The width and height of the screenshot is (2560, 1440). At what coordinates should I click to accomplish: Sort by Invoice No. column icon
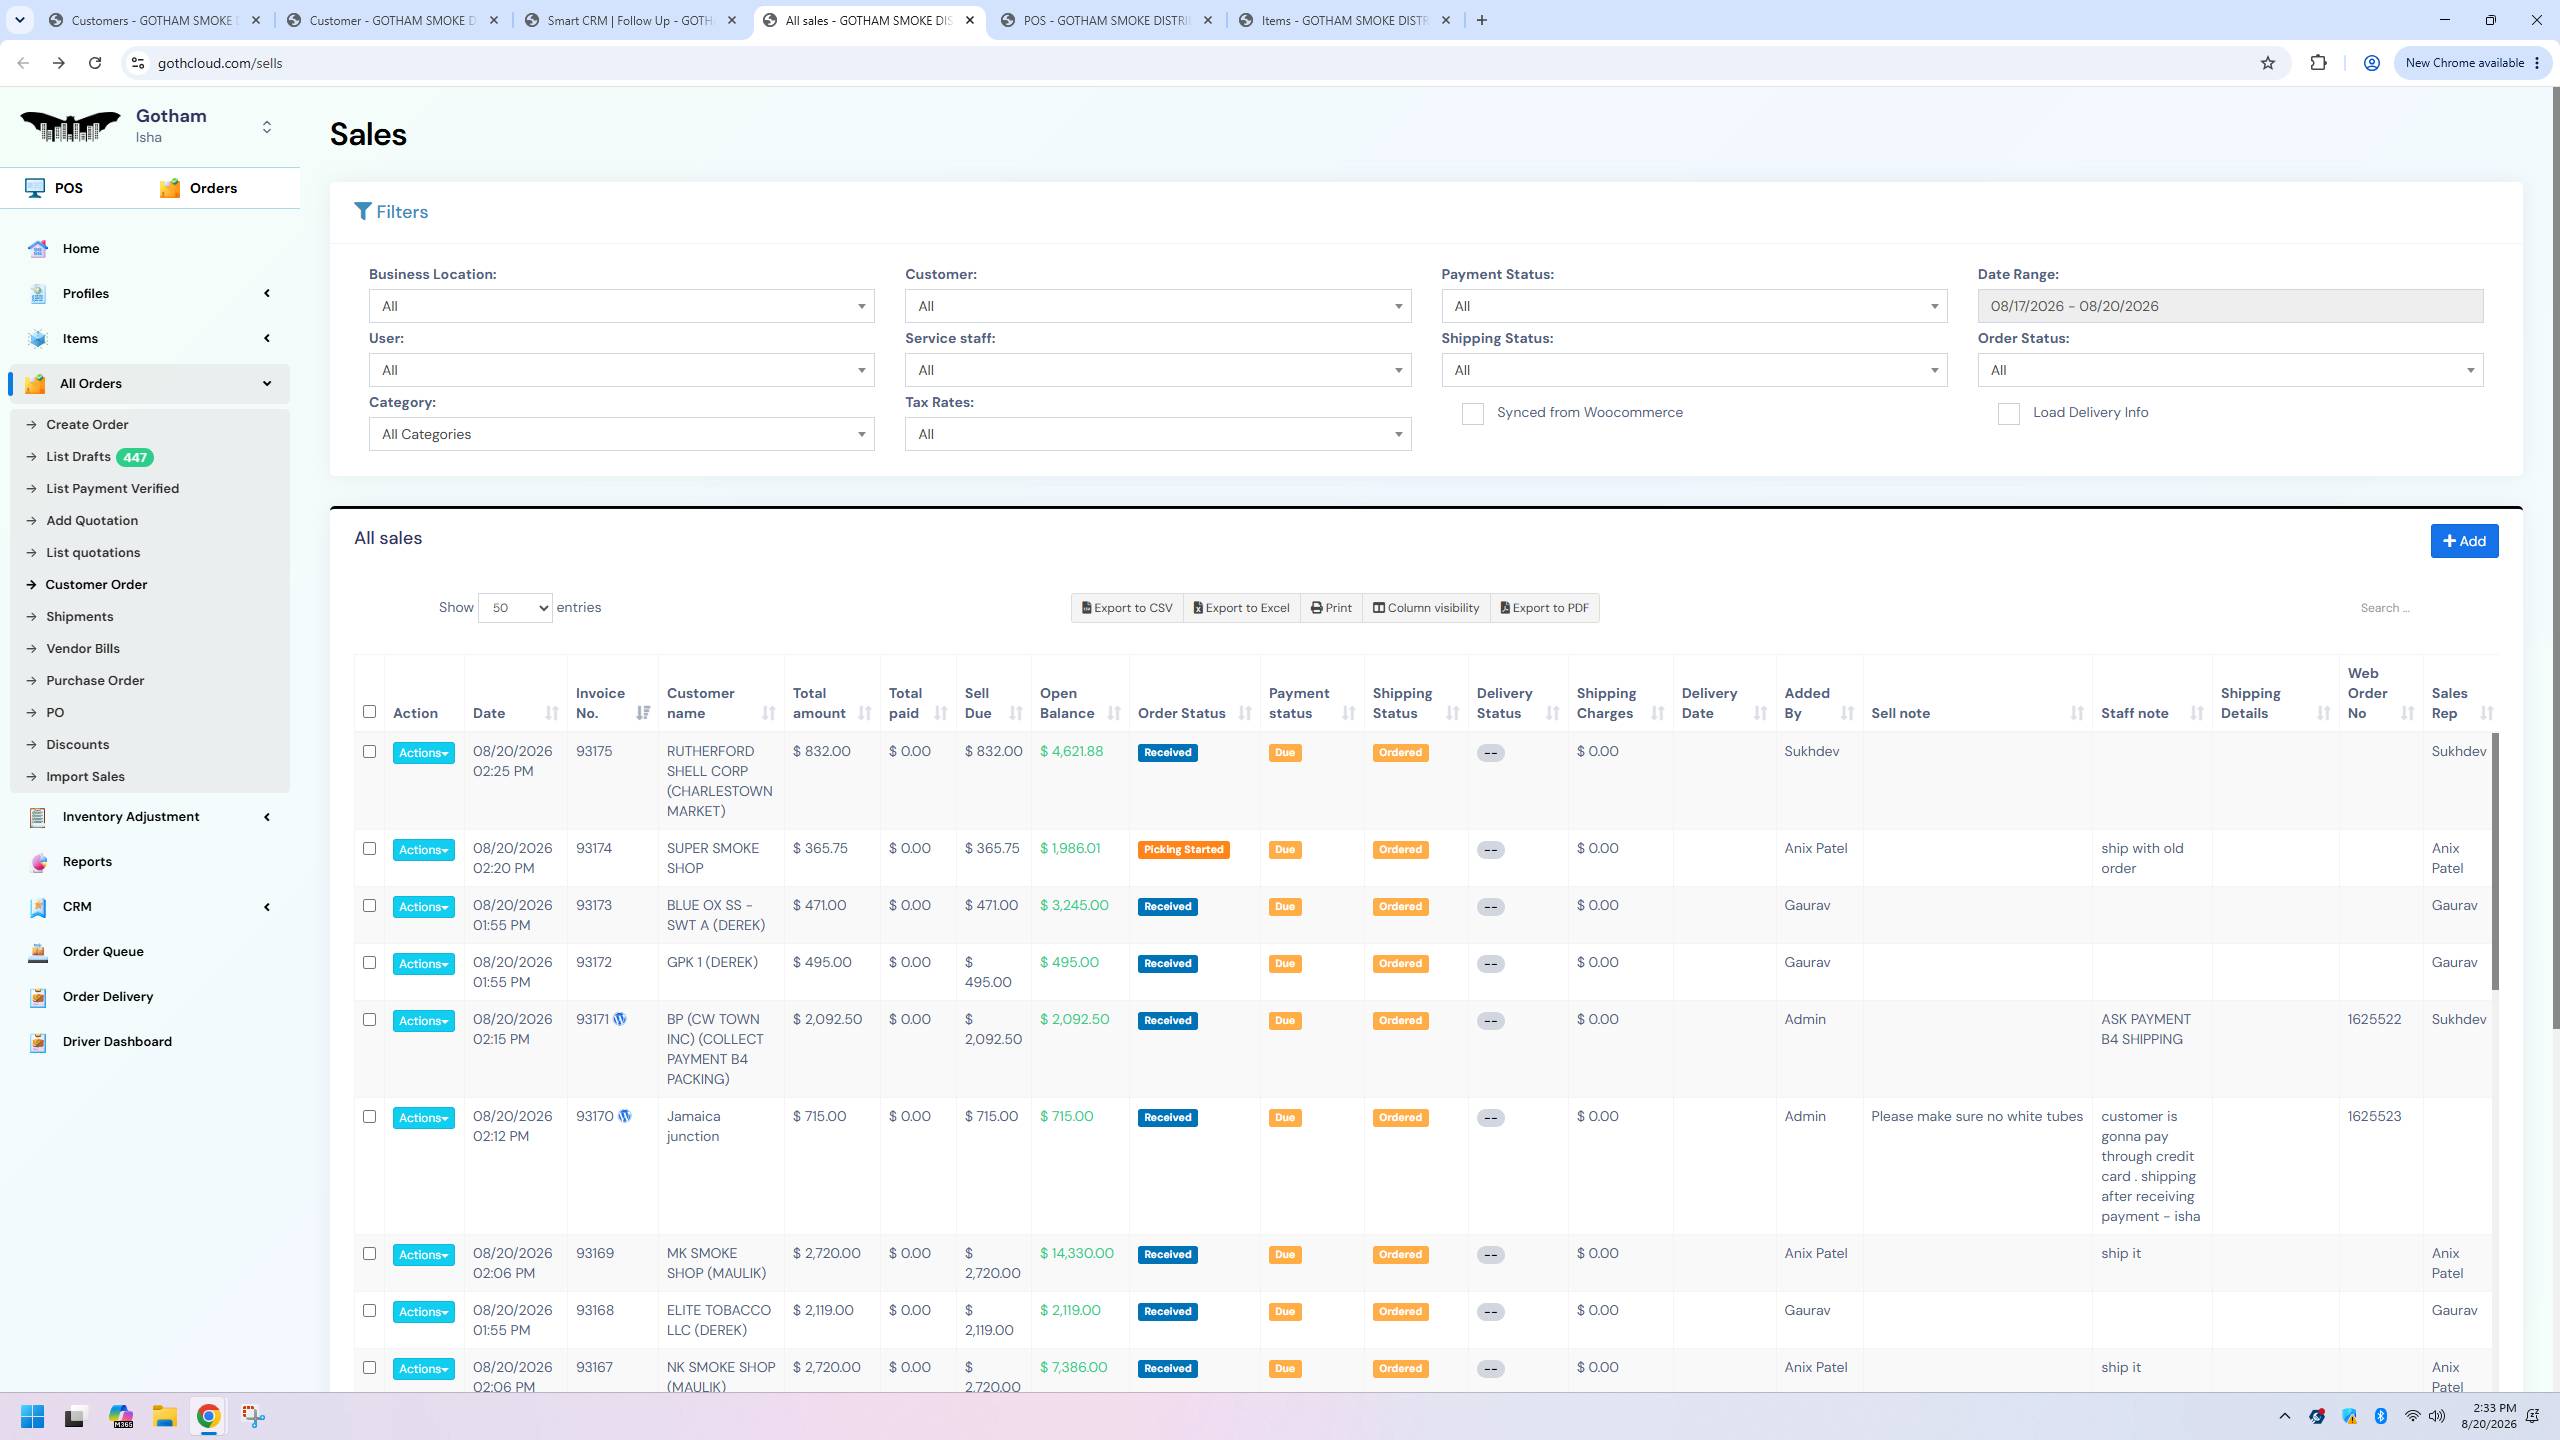[x=642, y=713]
